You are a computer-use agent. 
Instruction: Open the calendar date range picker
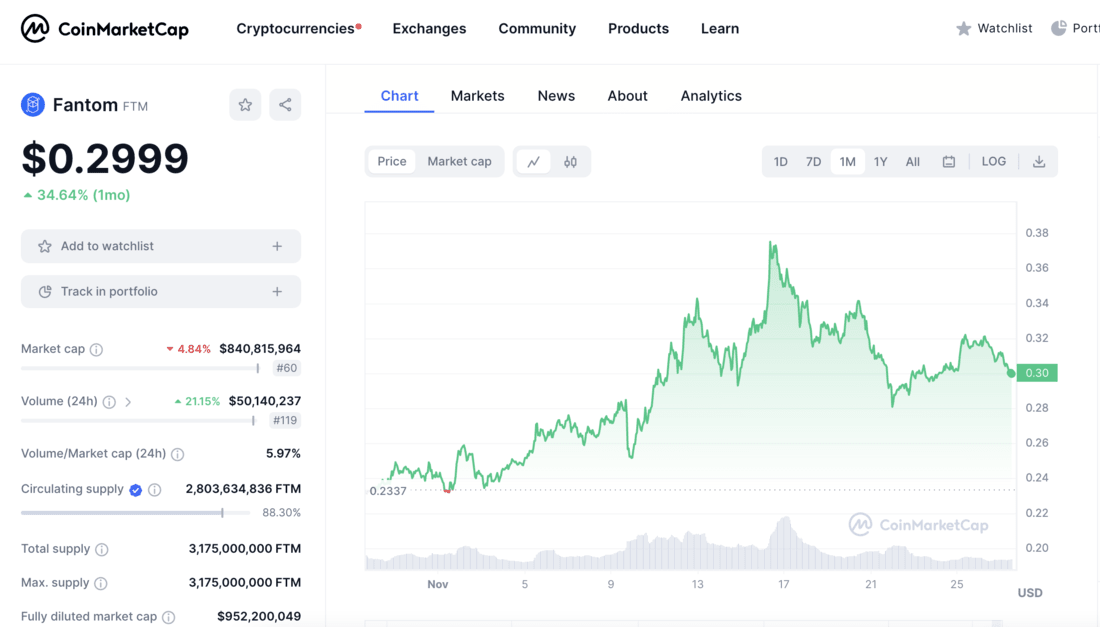(x=948, y=161)
